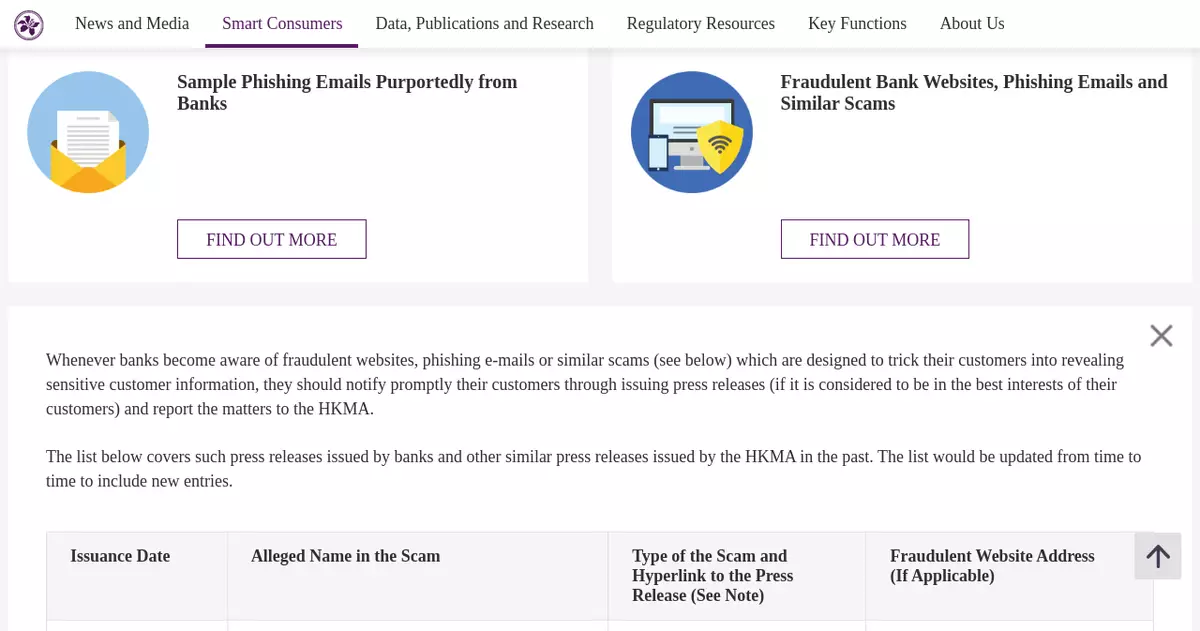1200x631 pixels.
Task: Click the paragraph about press releases list
Action: [593, 469]
